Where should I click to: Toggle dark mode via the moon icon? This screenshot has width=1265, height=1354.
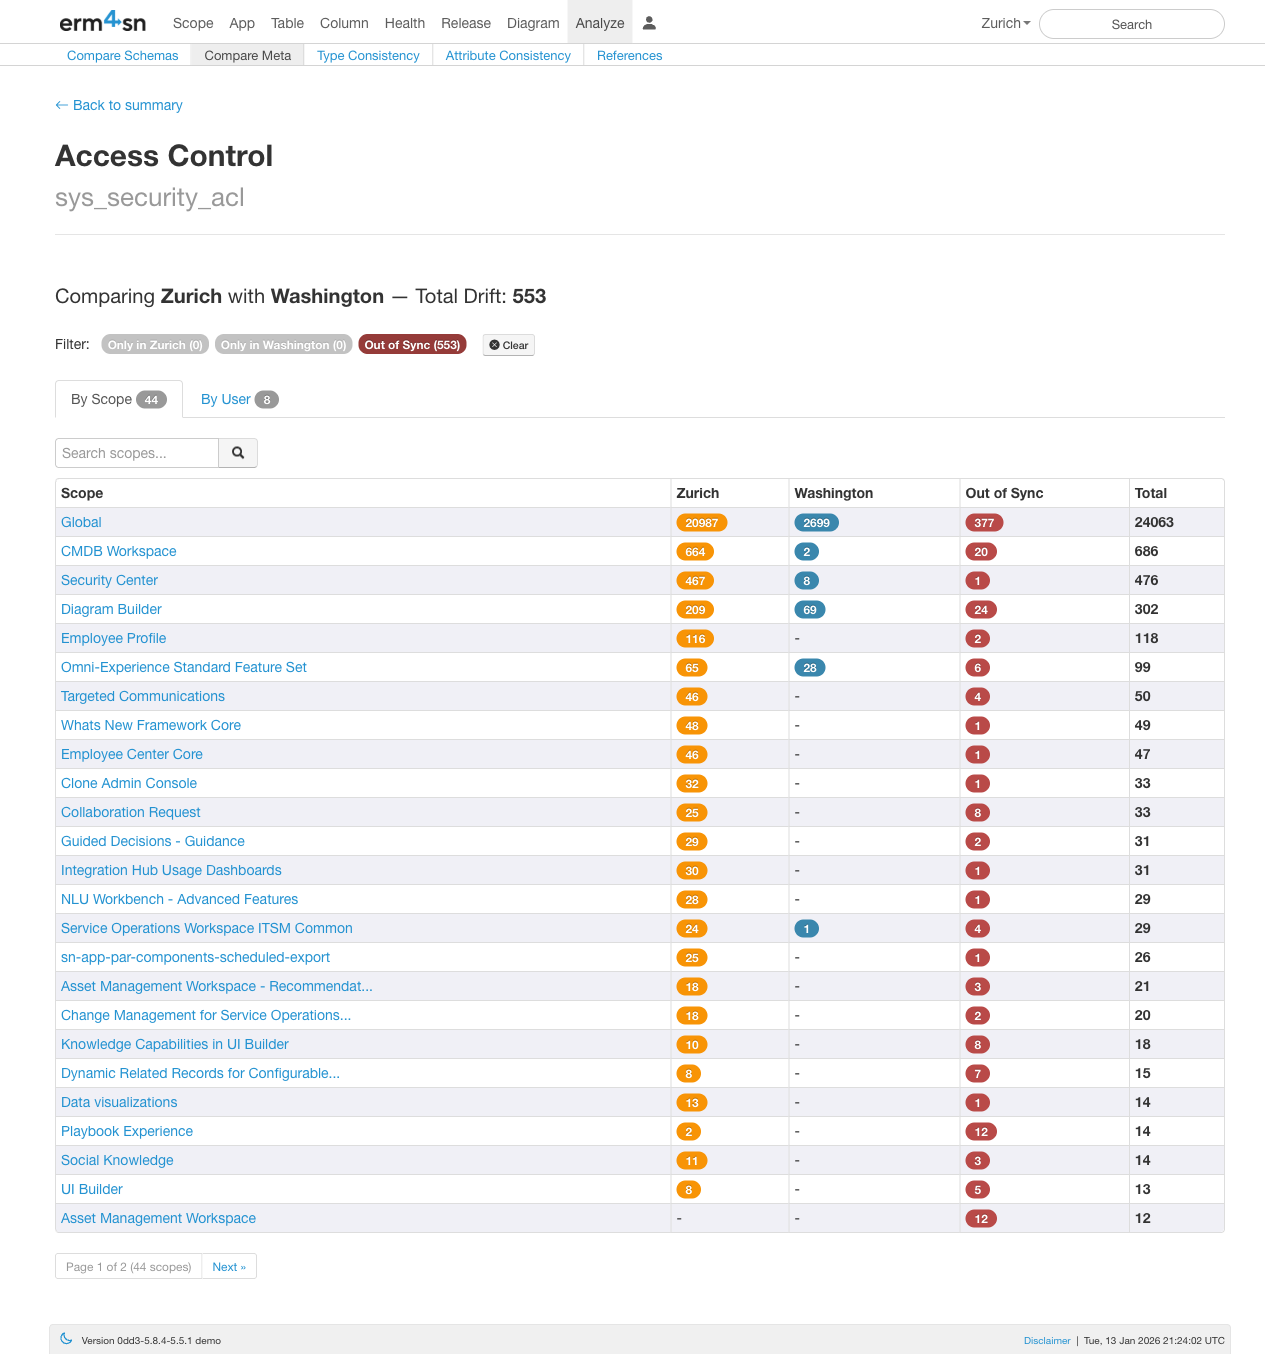pos(66,1338)
